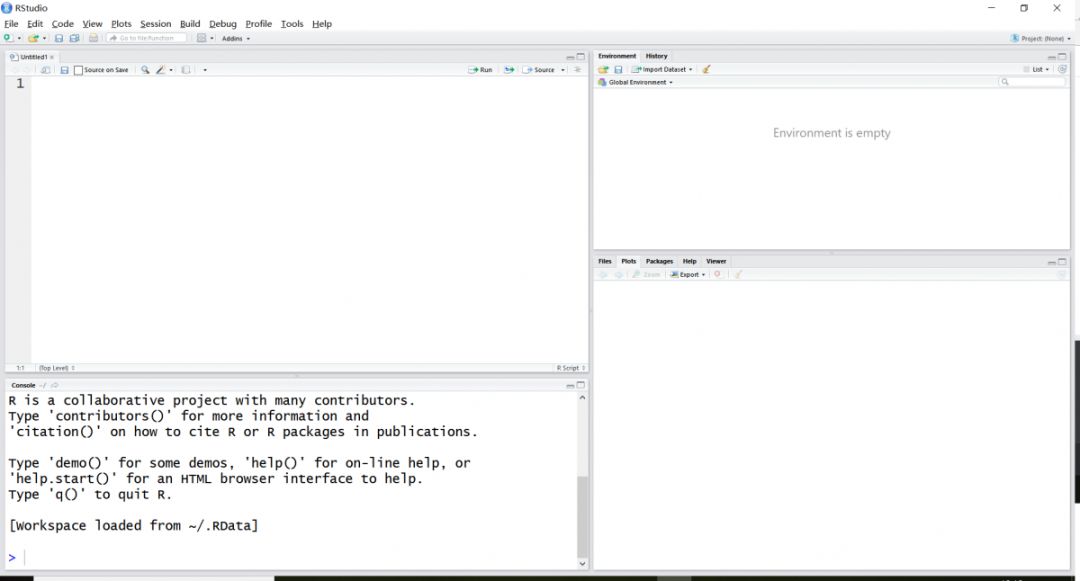Image resolution: width=1080 pixels, height=581 pixels.
Task: Switch to the Files tab
Action: (x=605, y=261)
